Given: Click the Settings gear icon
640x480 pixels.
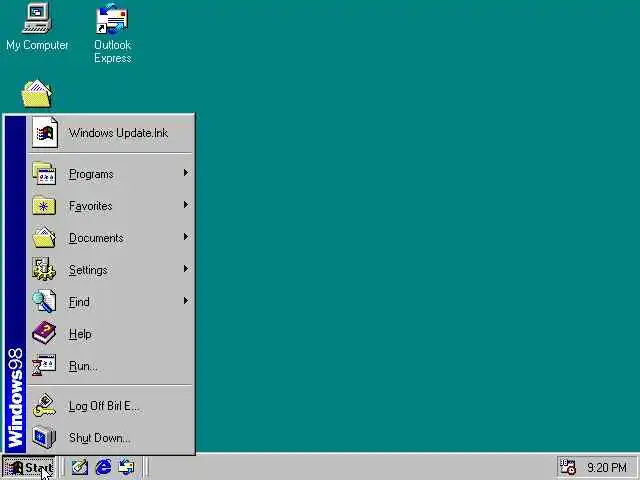Looking at the screenshot, I should click(44, 269).
